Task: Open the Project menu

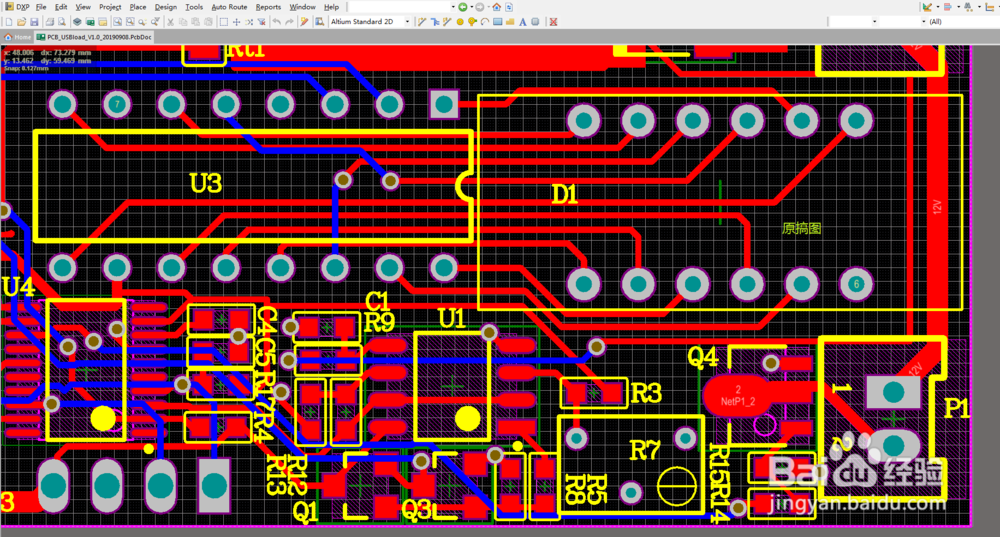Action: pyautogui.click(x=110, y=7)
